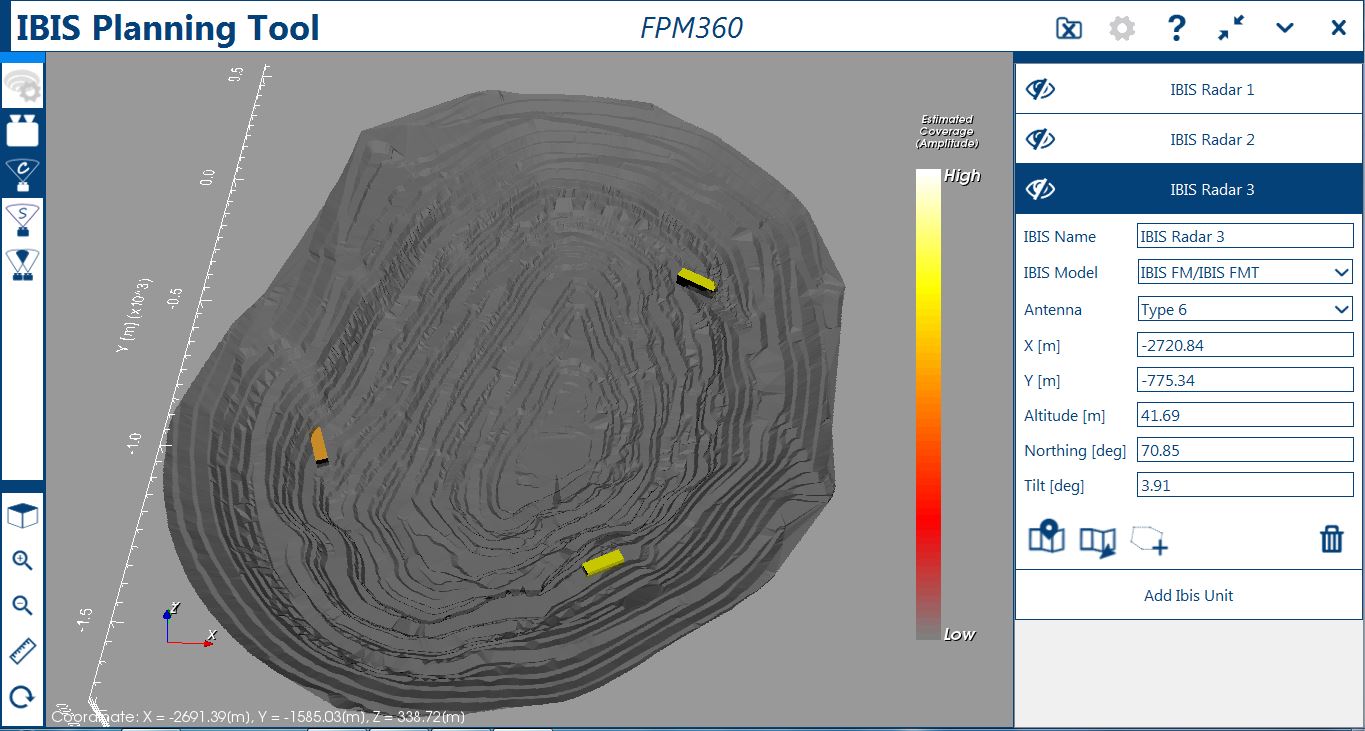Toggle visibility of IBIS Radar 3
The width and height of the screenshot is (1365, 731).
[1040, 189]
